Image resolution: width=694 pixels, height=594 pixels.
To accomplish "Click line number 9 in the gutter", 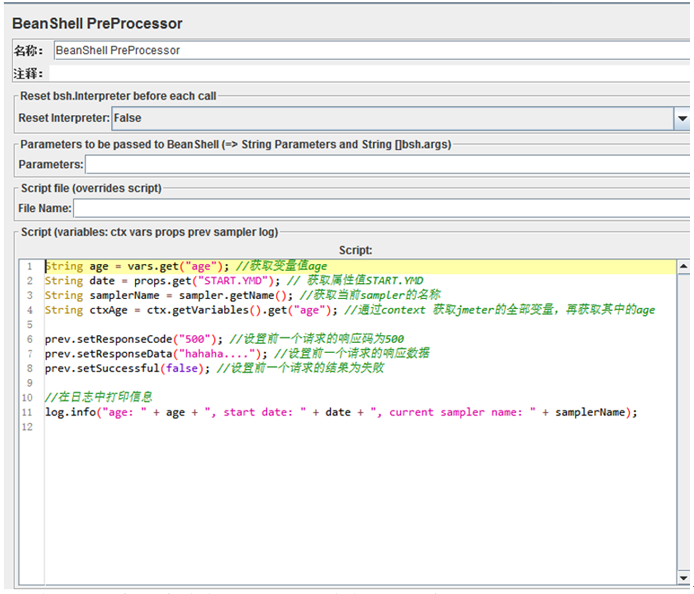I will [x=30, y=383].
